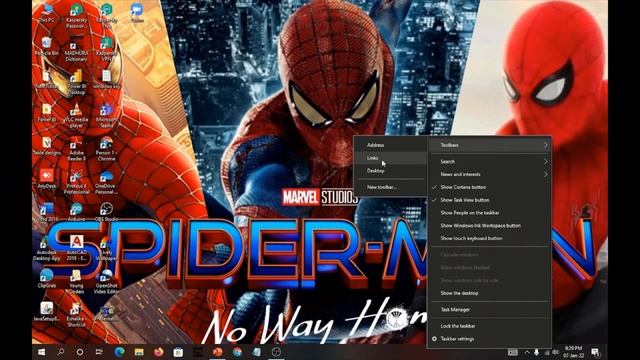Select New toolbar... menu entry
The width and height of the screenshot is (640, 360).
(390, 187)
